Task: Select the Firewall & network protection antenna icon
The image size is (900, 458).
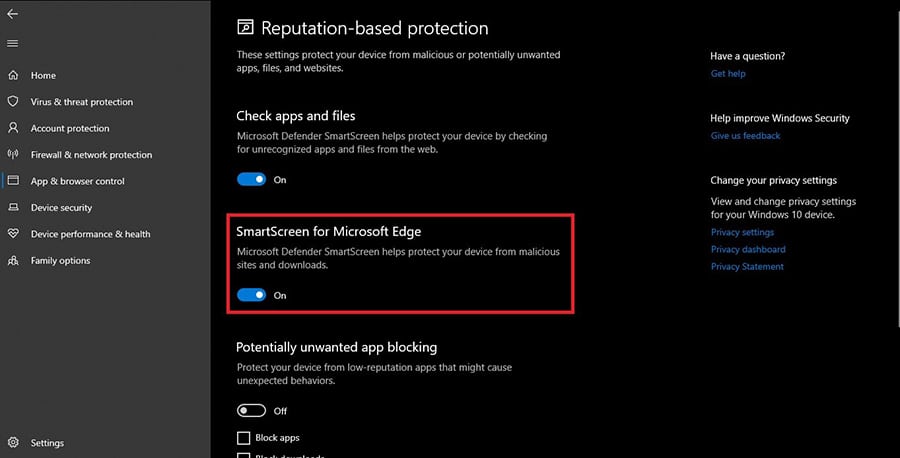Action: coord(13,154)
